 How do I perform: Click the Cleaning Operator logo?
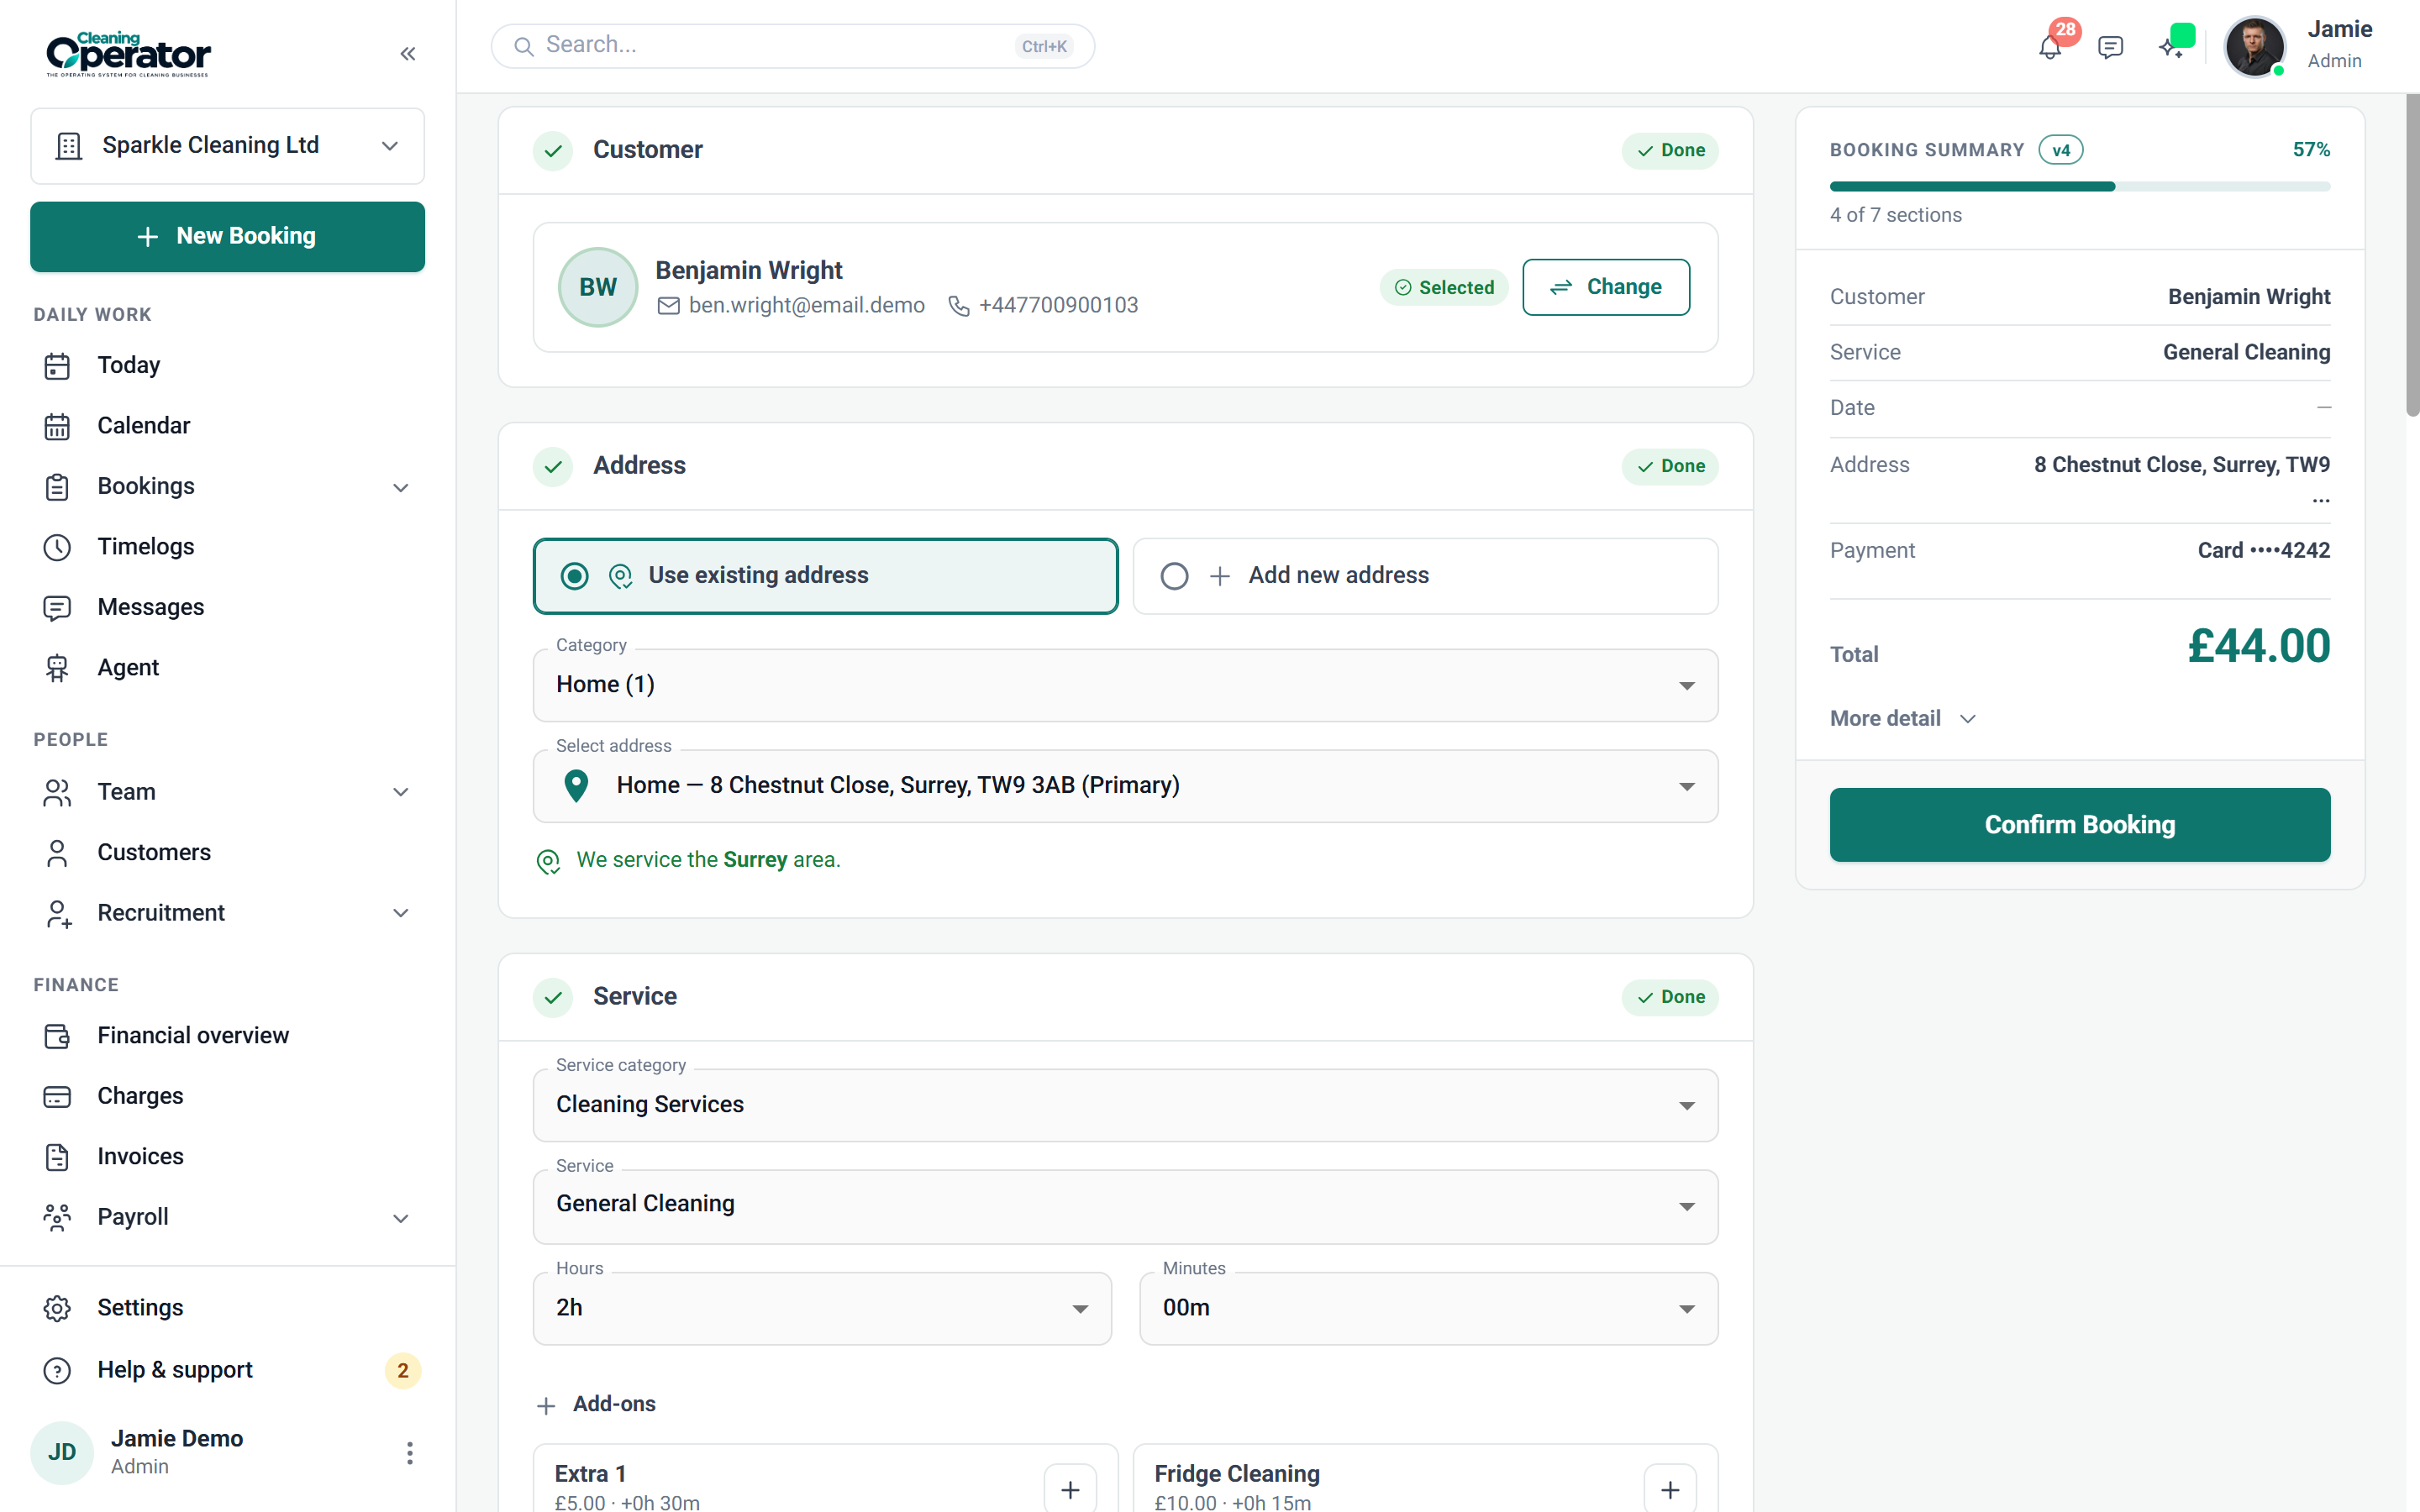pyautogui.click(x=128, y=54)
